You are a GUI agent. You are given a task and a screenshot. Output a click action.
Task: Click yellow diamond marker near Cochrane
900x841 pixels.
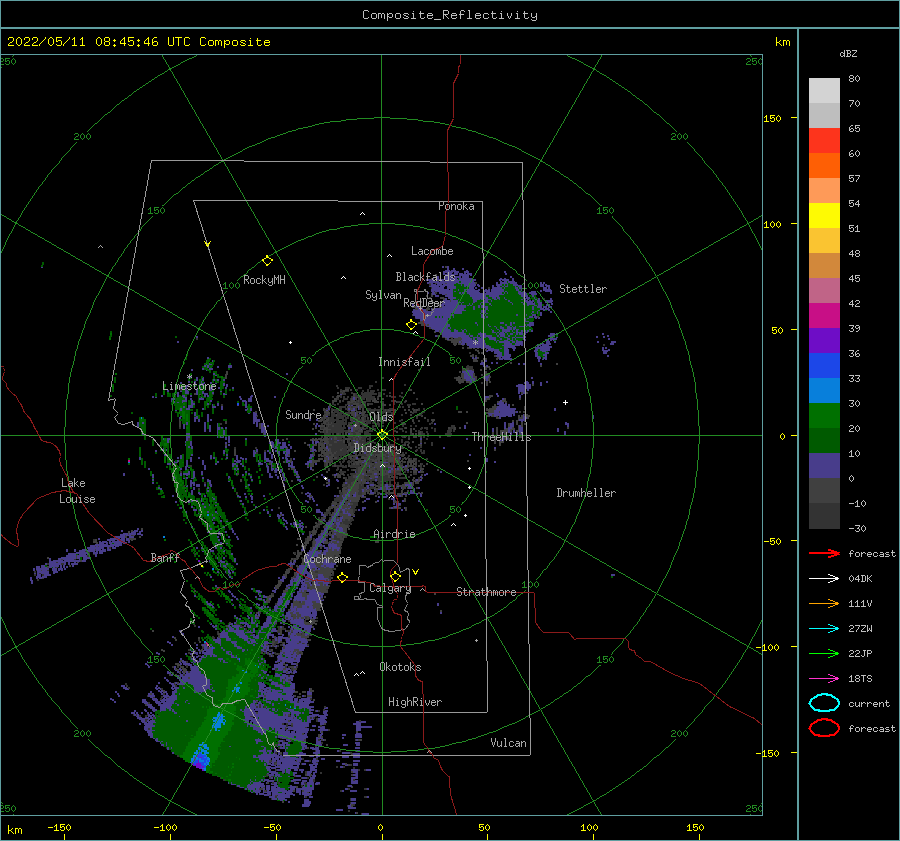[343, 578]
